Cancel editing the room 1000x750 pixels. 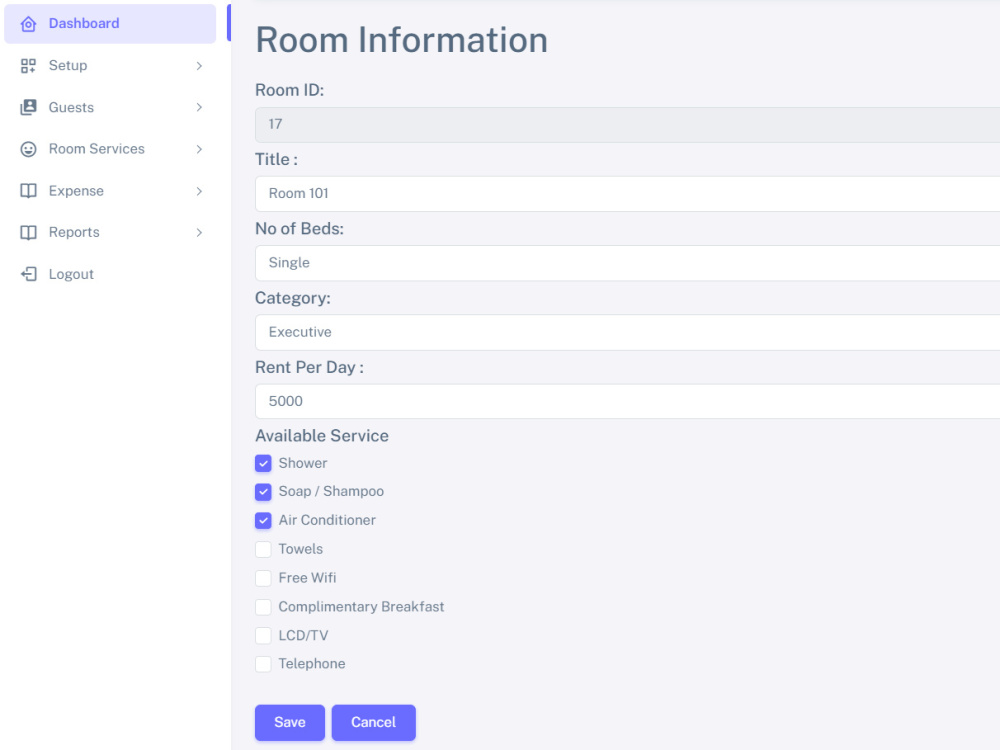[x=374, y=723]
